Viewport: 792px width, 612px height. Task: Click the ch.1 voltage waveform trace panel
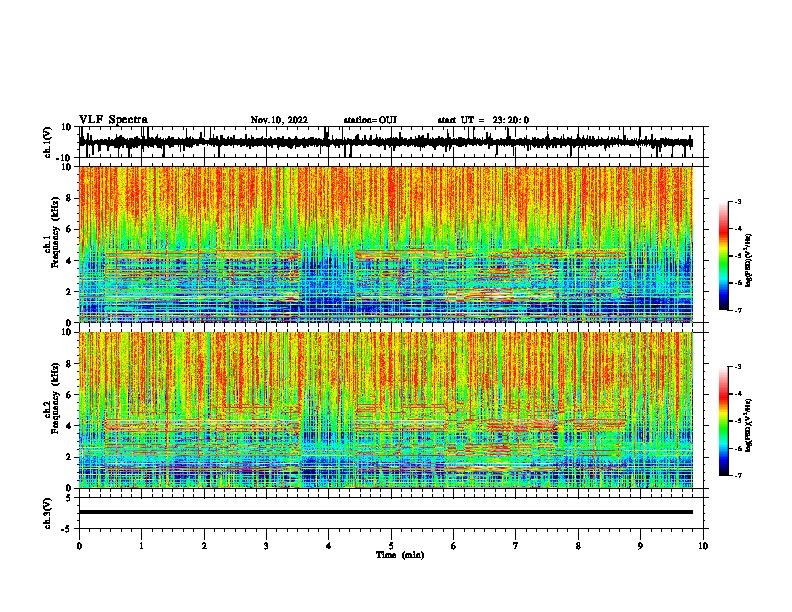point(391,142)
